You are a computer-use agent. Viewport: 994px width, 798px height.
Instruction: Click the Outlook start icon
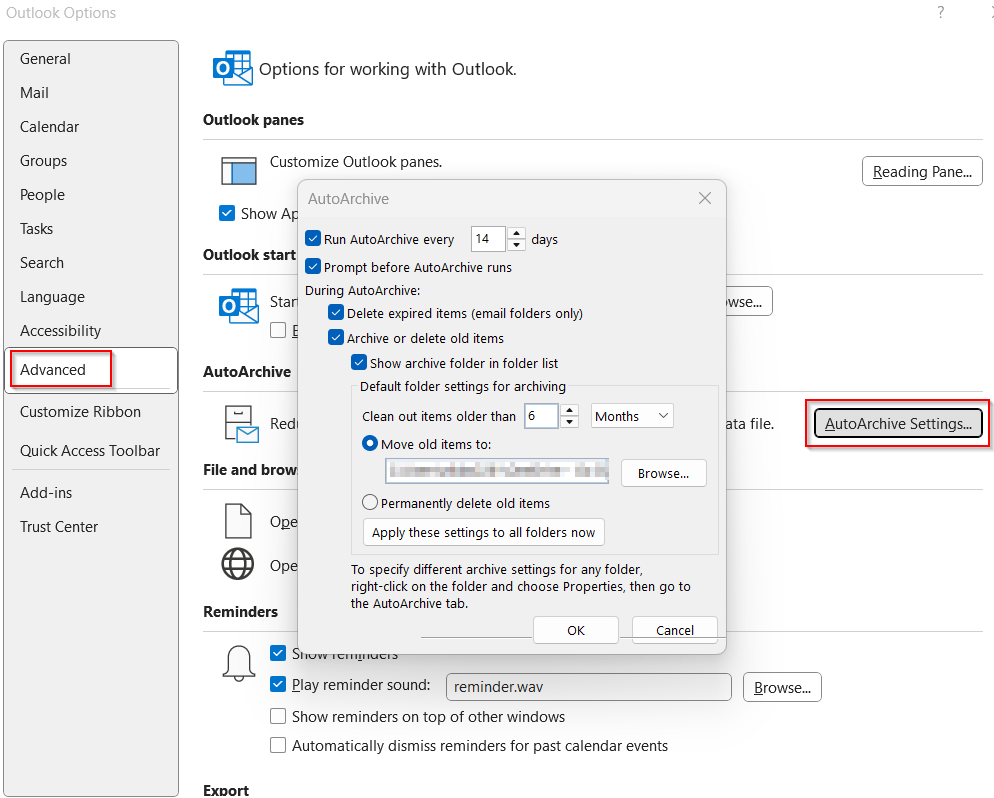pos(238,306)
